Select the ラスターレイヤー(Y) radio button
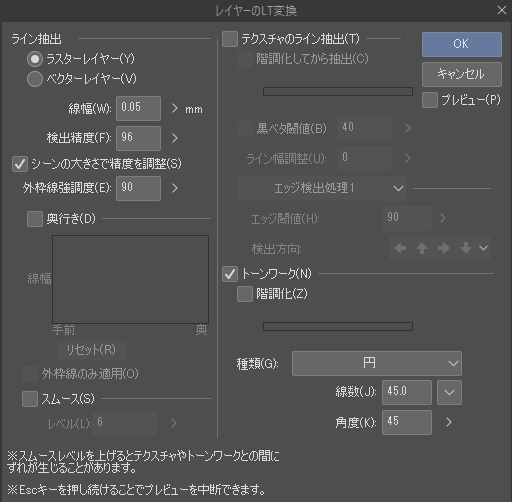 point(35,59)
